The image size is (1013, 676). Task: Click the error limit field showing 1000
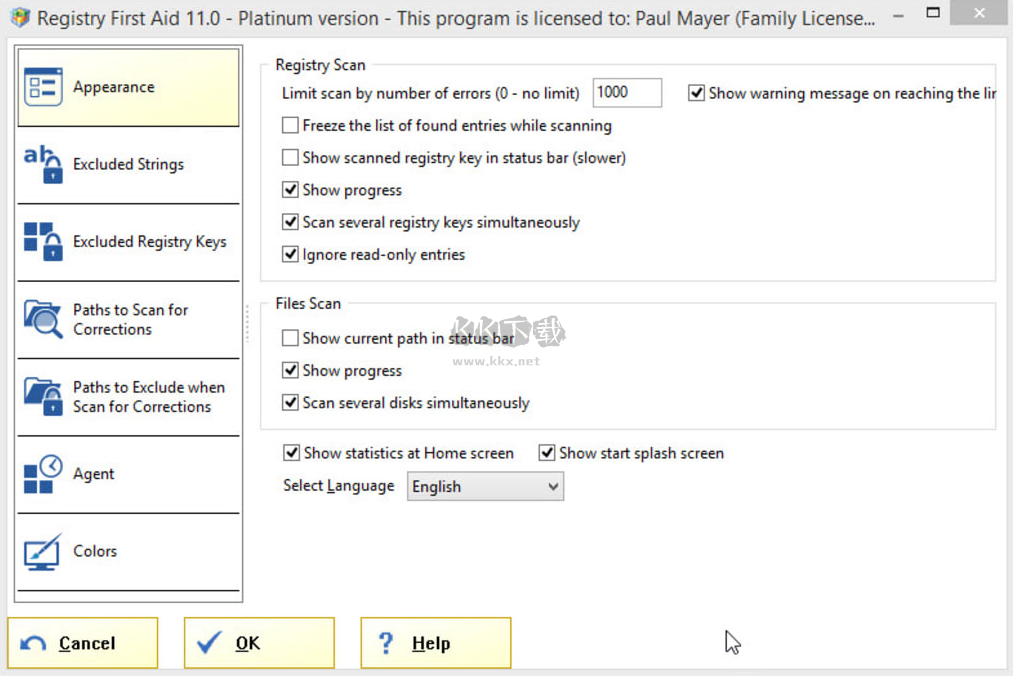click(627, 92)
